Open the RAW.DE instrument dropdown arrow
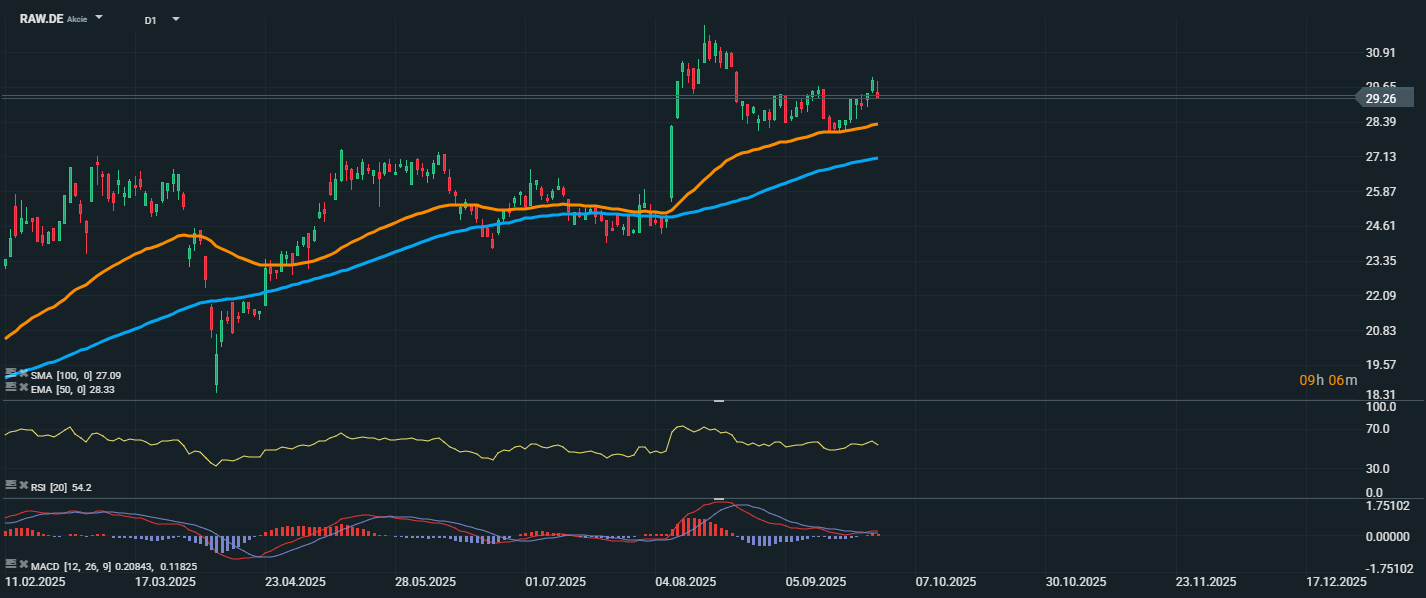Screen dimensions: 1426x598 coord(99,19)
